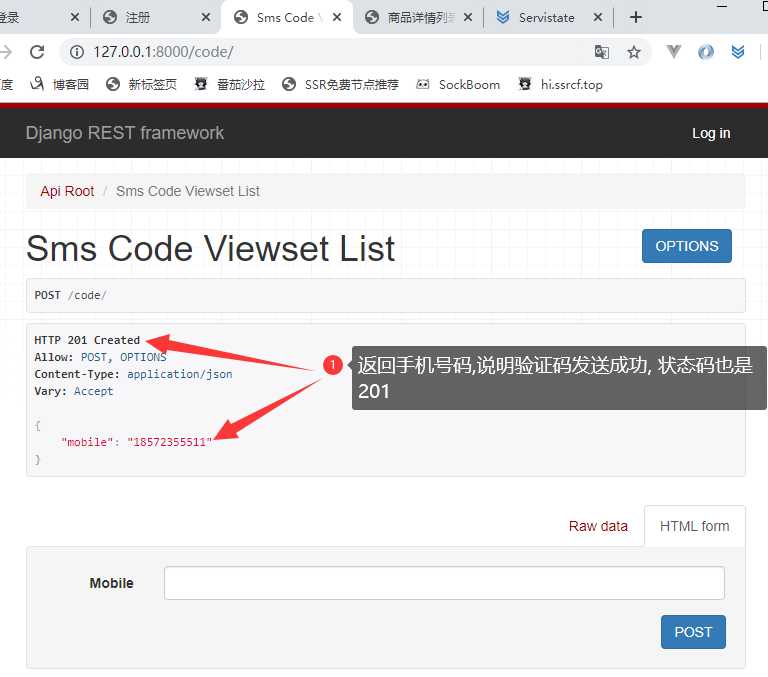
Task: Click the Google Translate icon in the address bar
Action: [x=601, y=52]
